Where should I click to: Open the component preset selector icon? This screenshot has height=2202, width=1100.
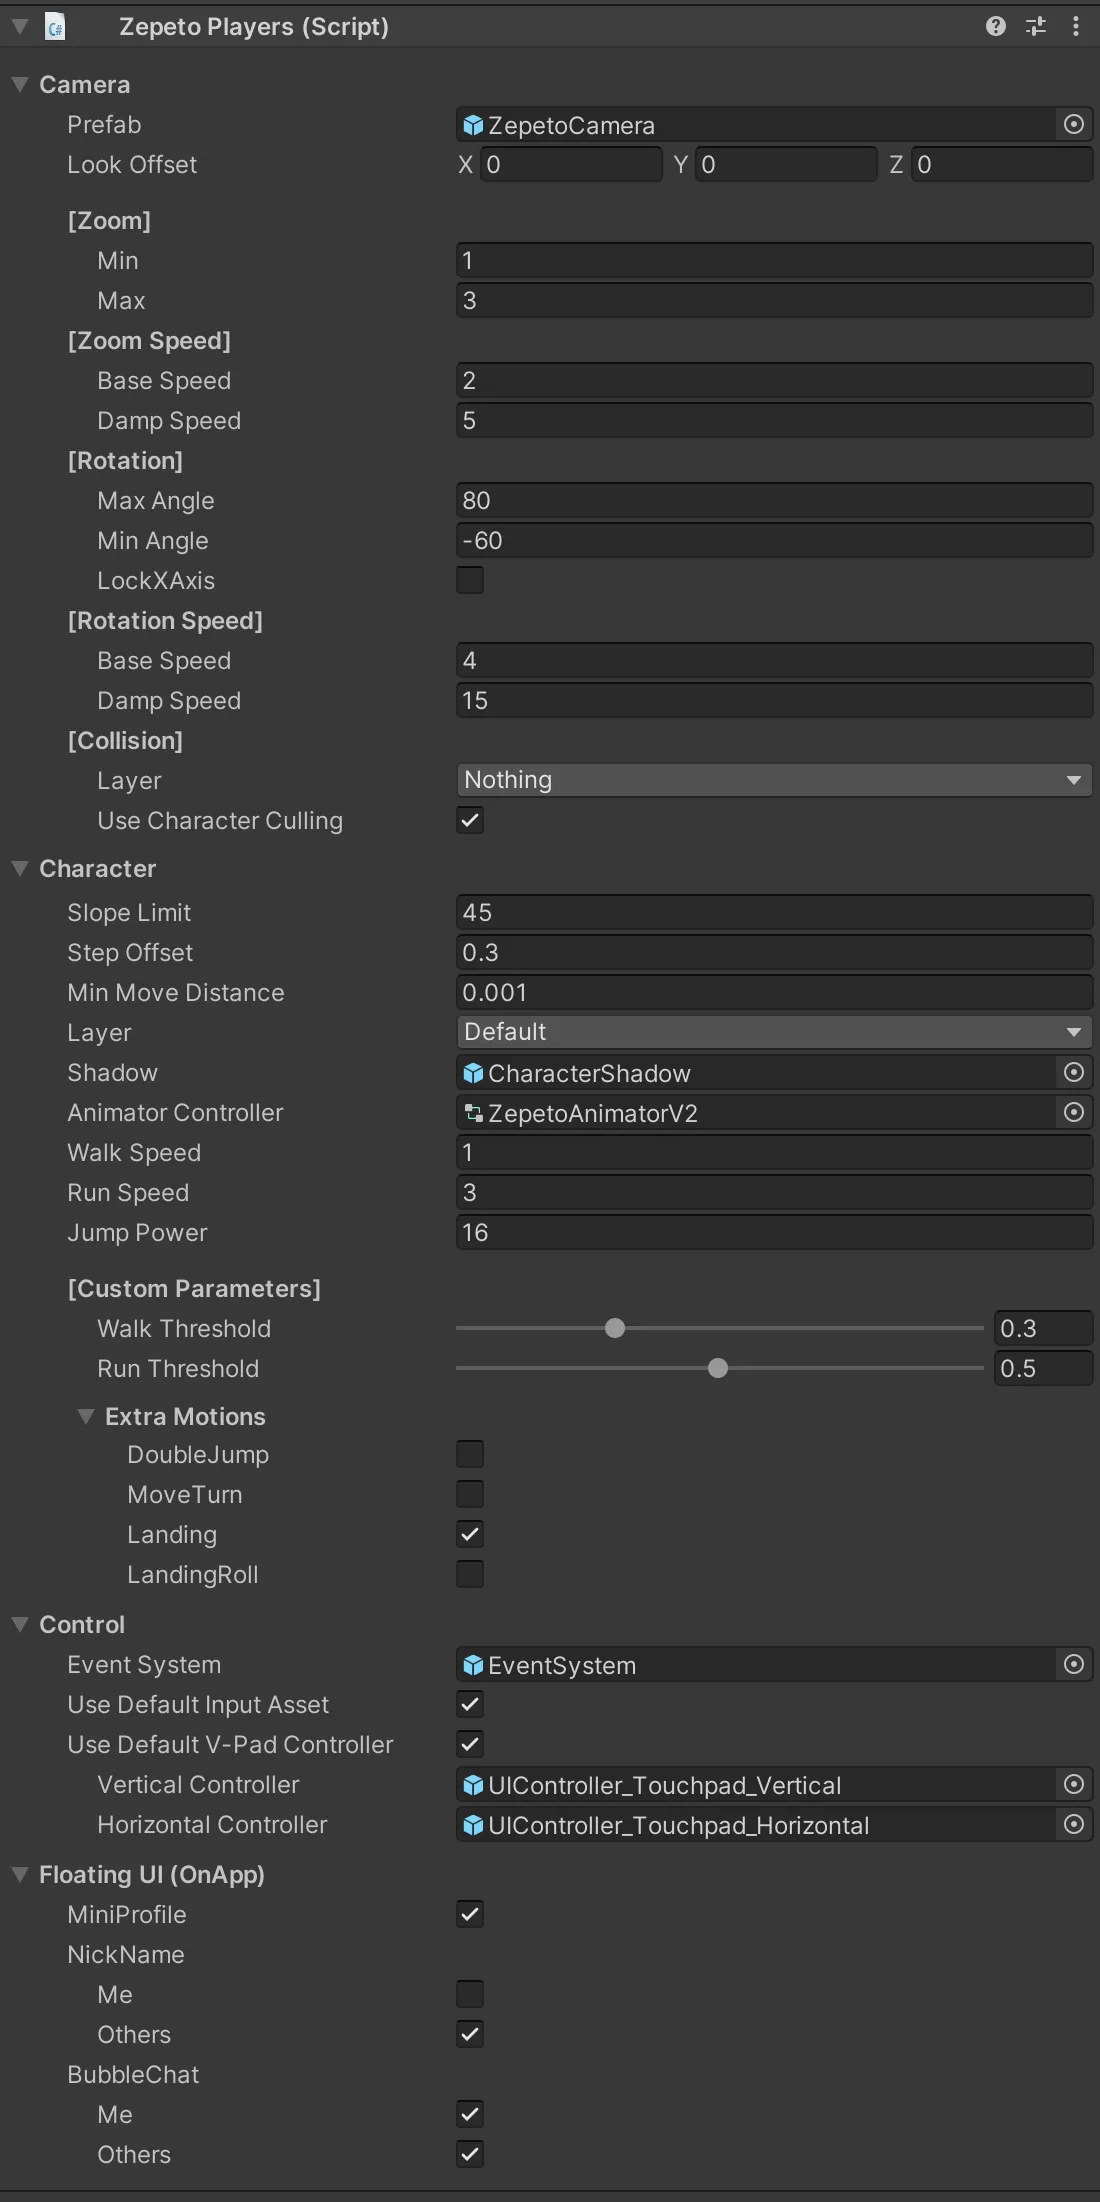click(x=1036, y=26)
